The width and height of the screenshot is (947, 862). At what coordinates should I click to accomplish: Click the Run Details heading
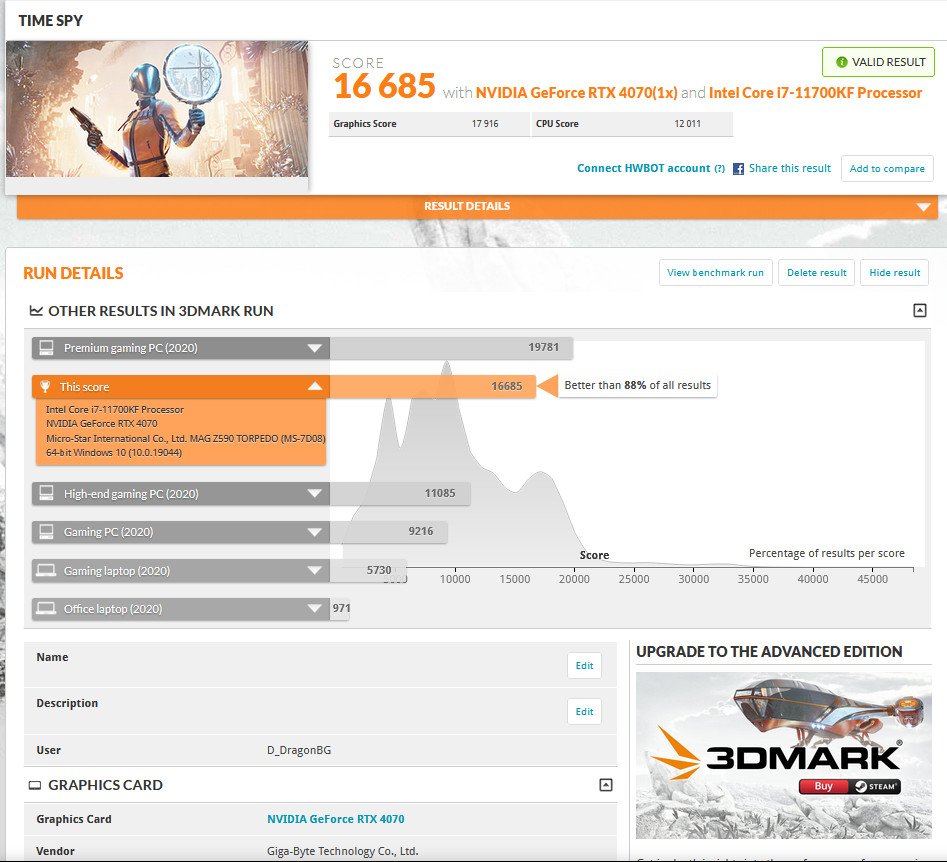click(73, 273)
